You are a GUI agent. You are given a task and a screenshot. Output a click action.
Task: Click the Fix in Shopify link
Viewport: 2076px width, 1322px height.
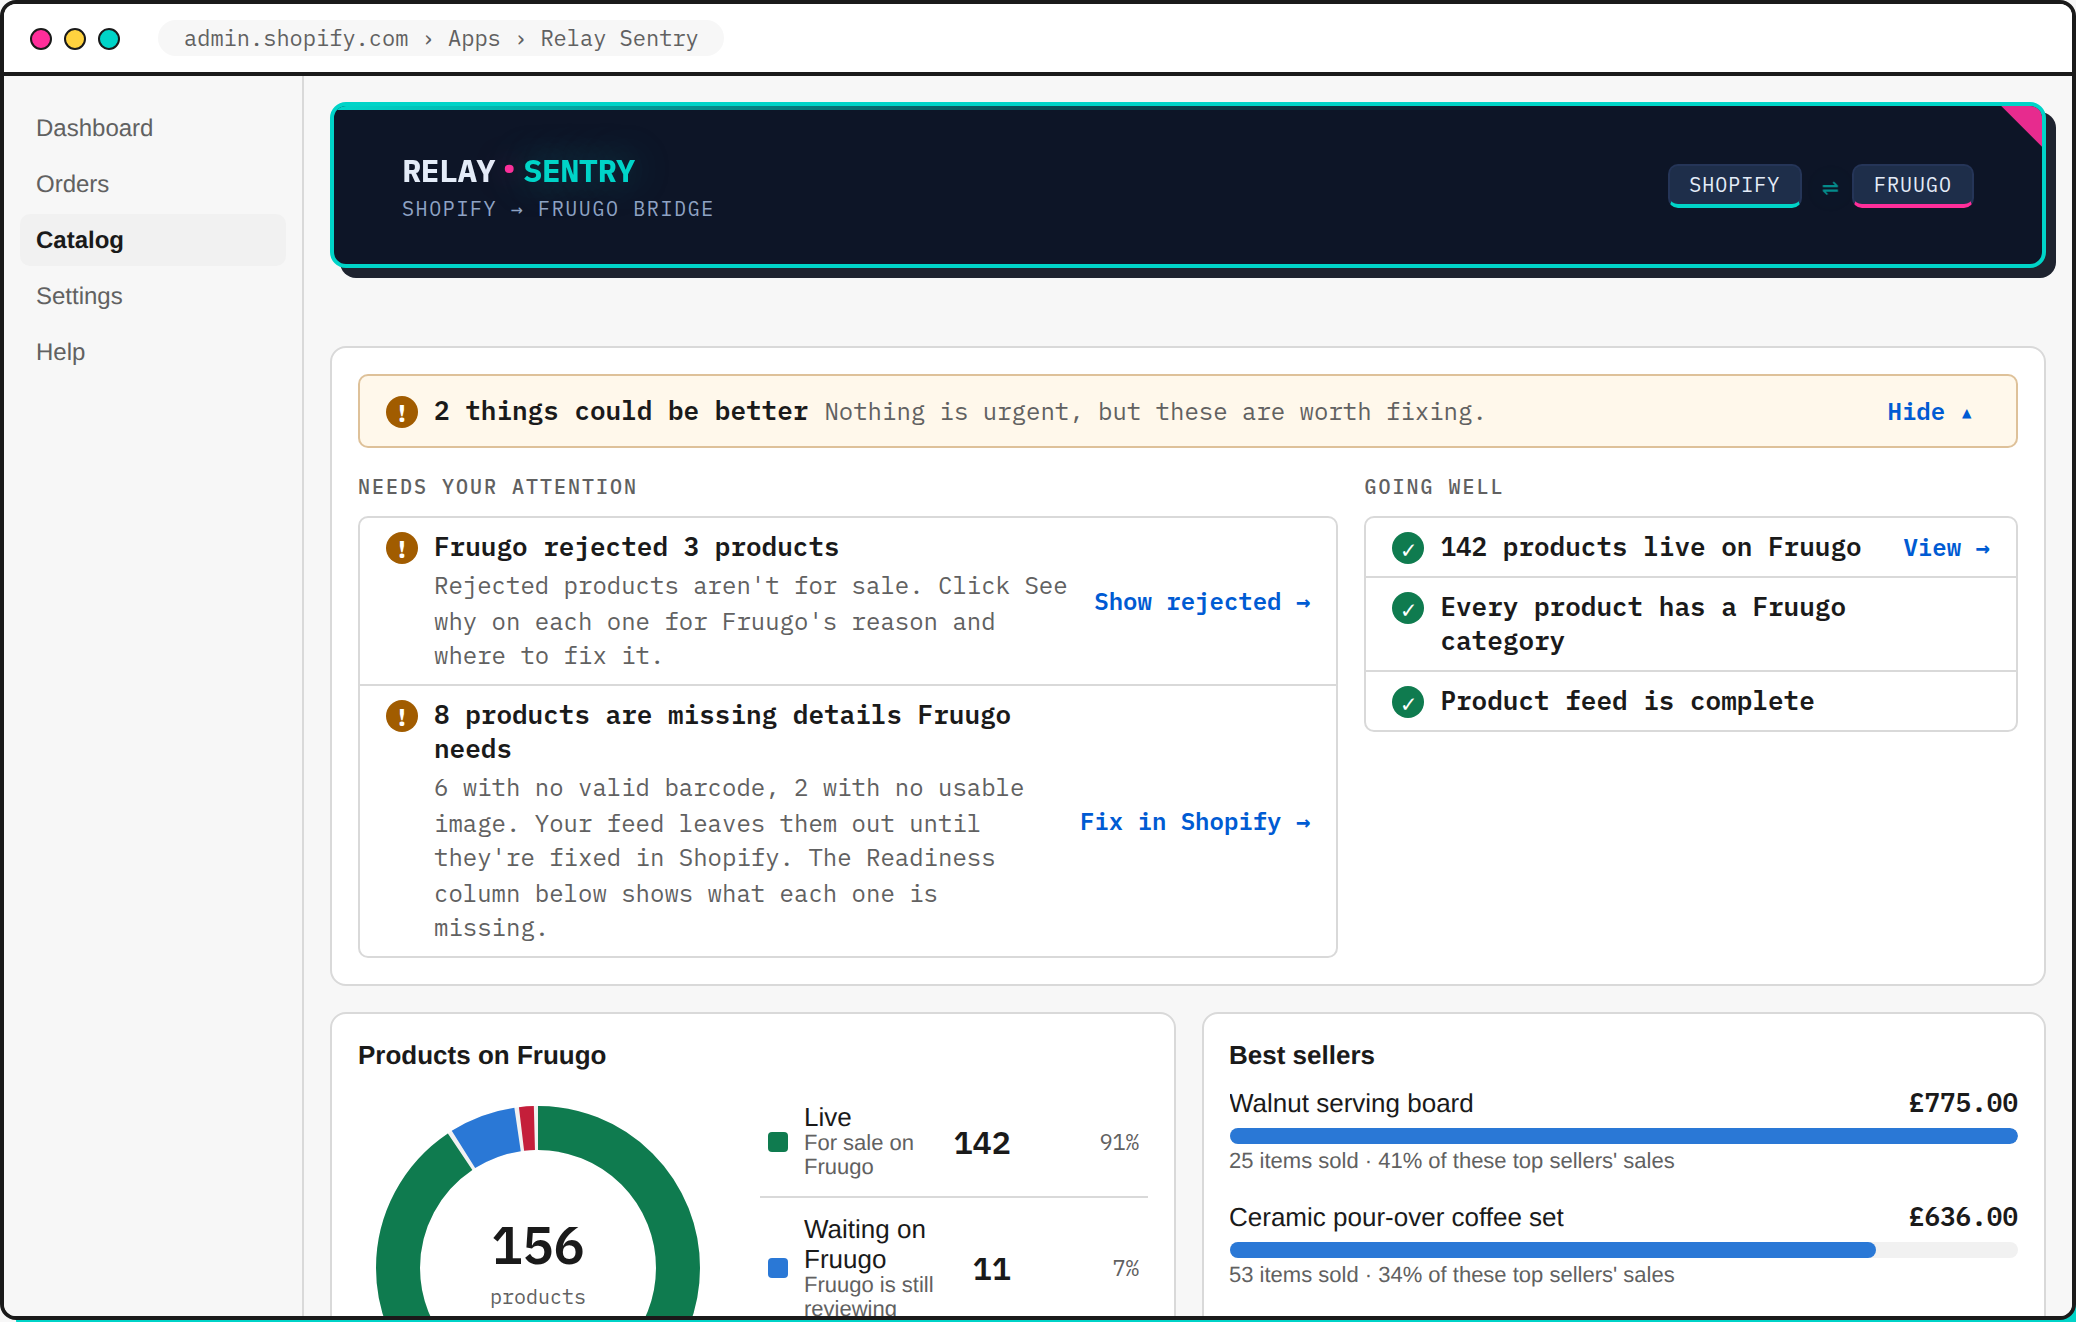pos(1195,822)
